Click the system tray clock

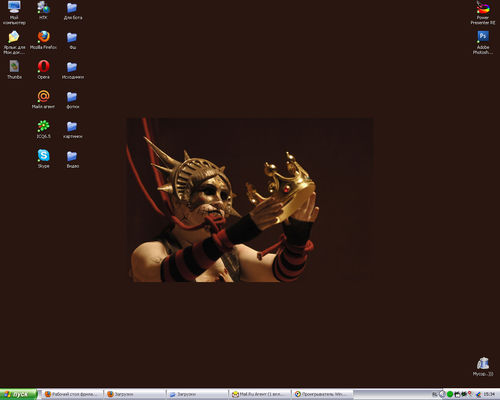pos(489,394)
